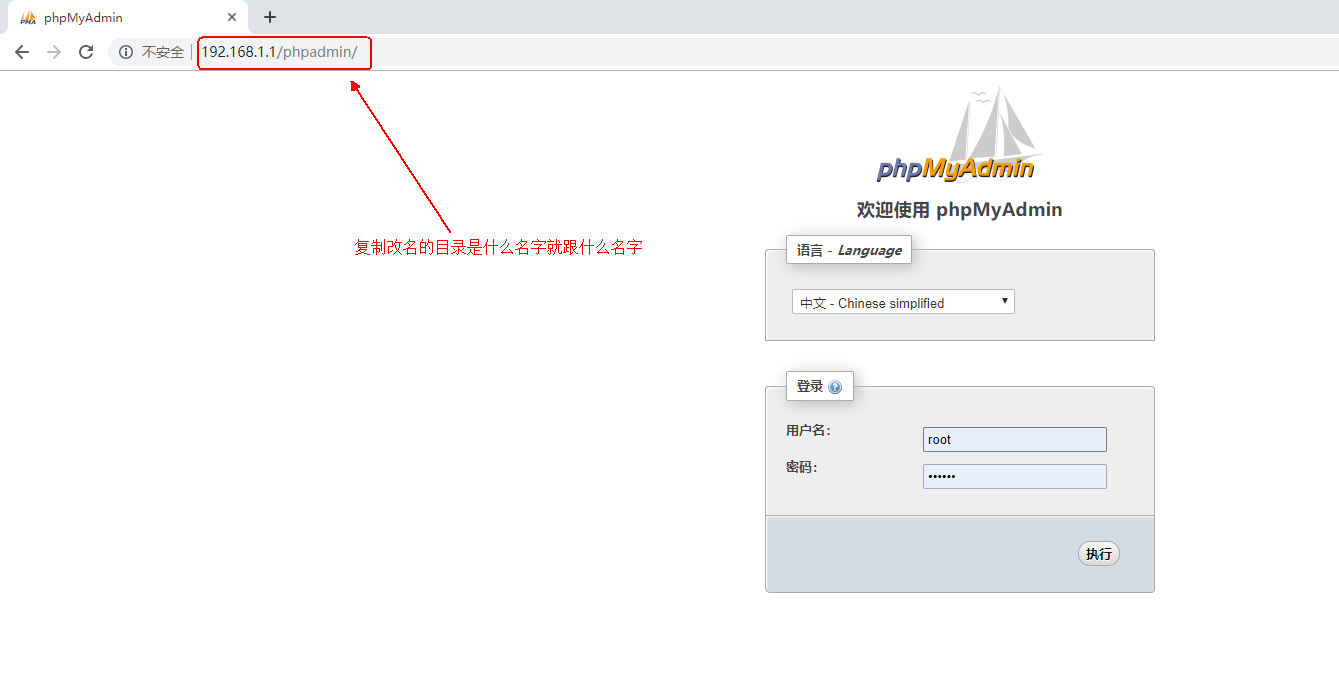Select 中文 - Chinese simplified in the combo box
Viewport: 1339px width, 691px height.
click(889, 302)
